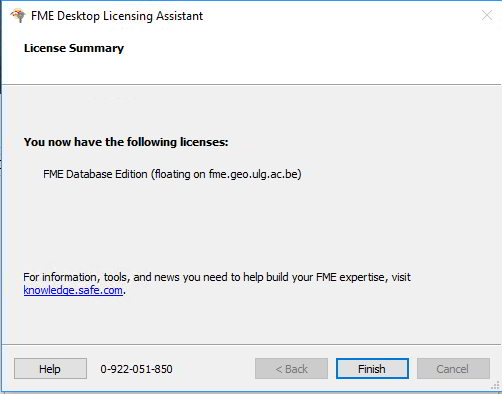Open the knowledge.safe.com link
Screen dimensions: 502x394
pyautogui.click(x=73, y=290)
